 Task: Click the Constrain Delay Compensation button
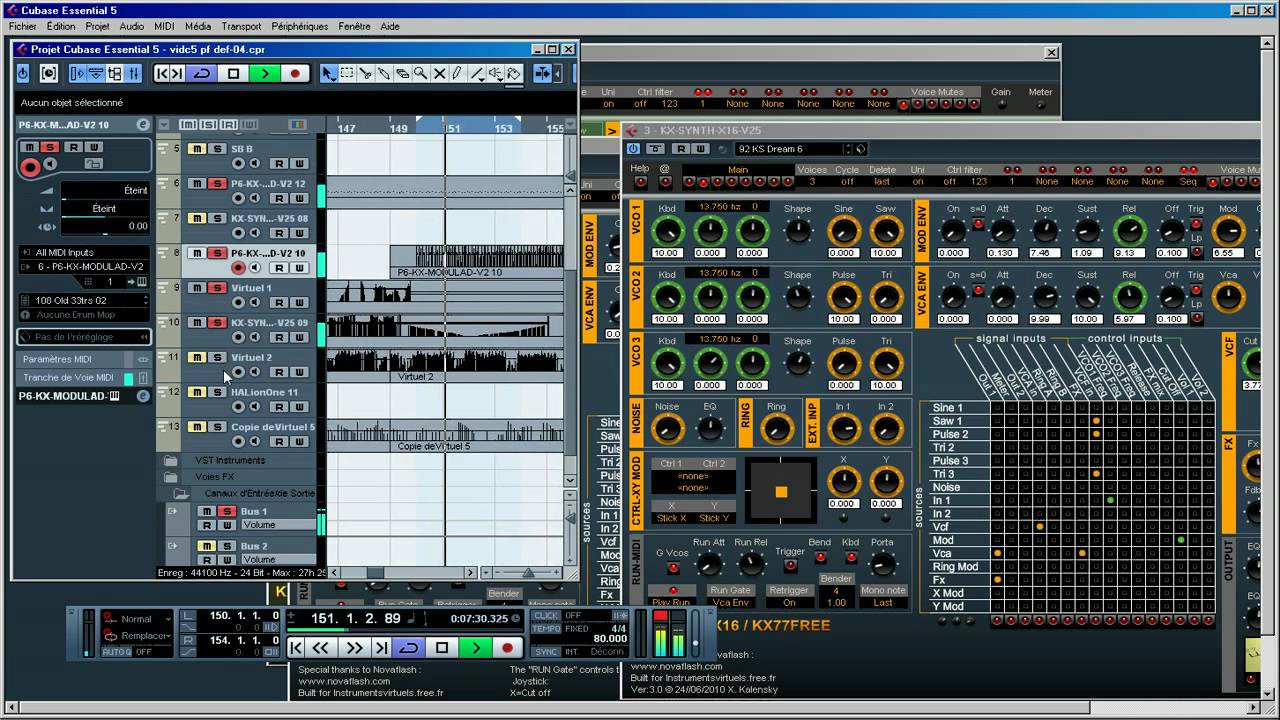pyautogui.click(x=48, y=73)
